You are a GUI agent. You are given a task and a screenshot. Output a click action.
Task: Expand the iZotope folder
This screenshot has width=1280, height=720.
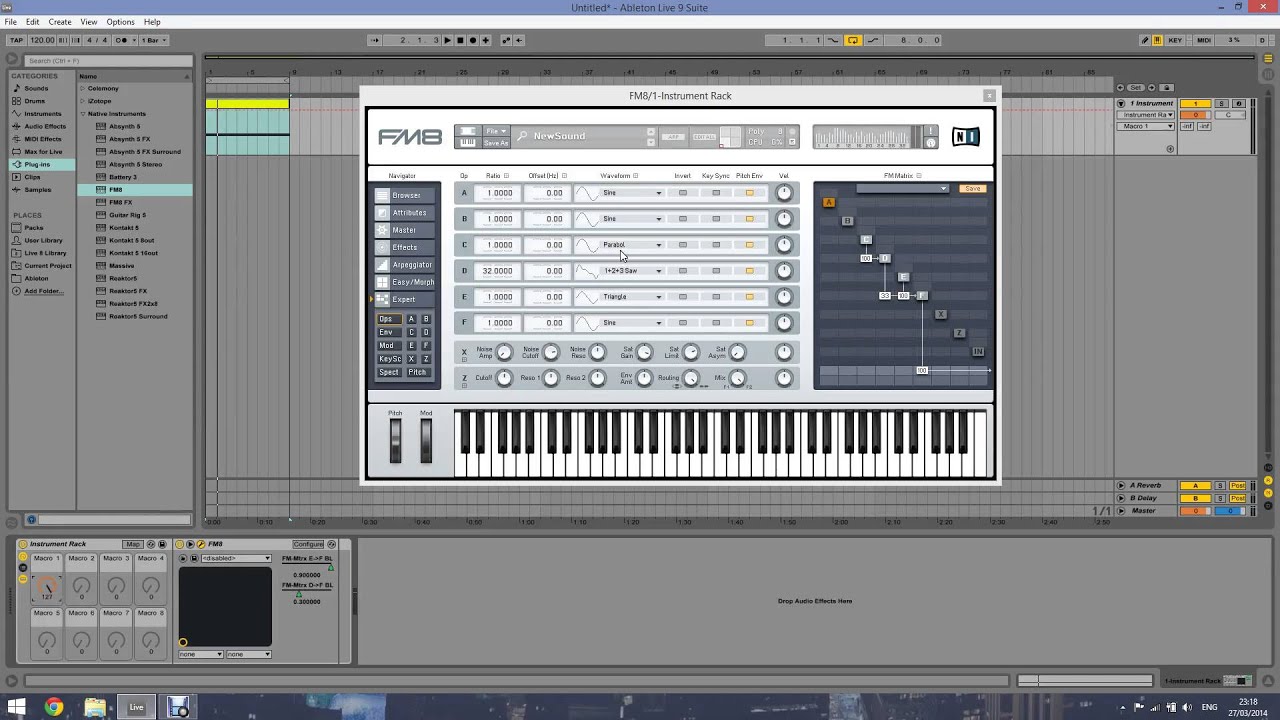(83, 101)
